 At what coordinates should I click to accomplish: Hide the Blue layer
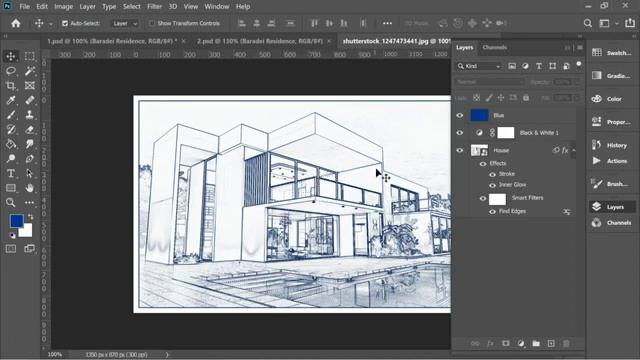click(460, 116)
